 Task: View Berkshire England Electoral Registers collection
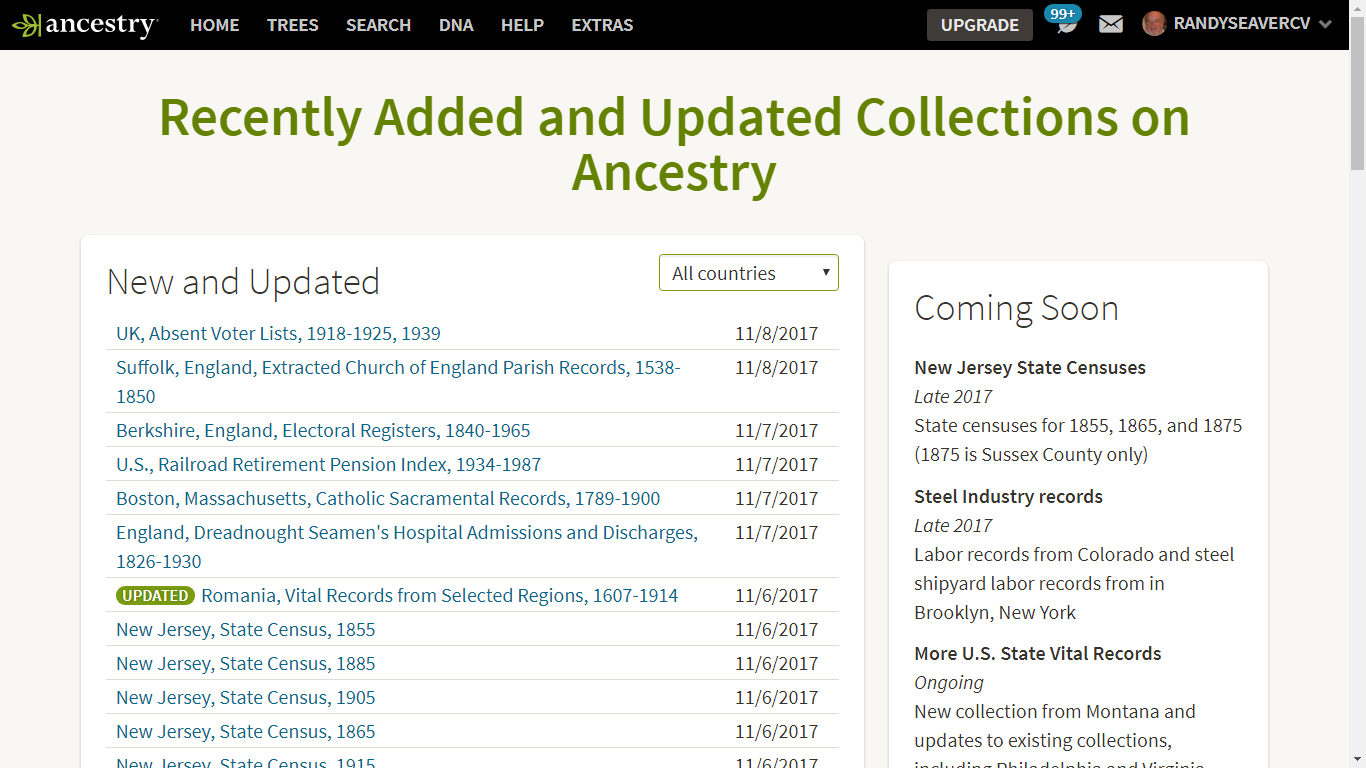click(x=323, y=430)
